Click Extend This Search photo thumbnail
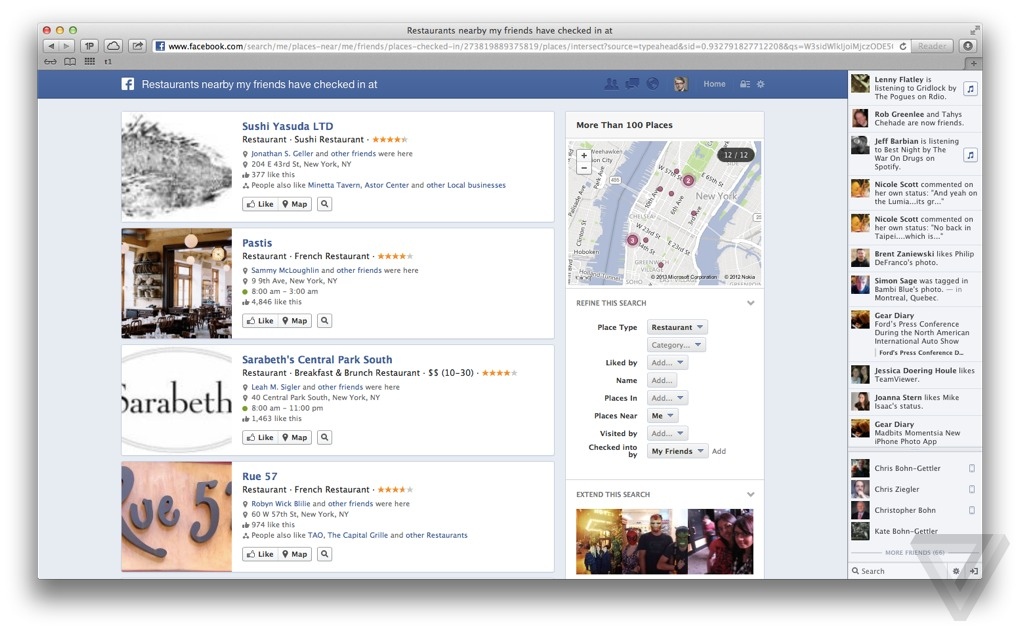 click(665, 541)
